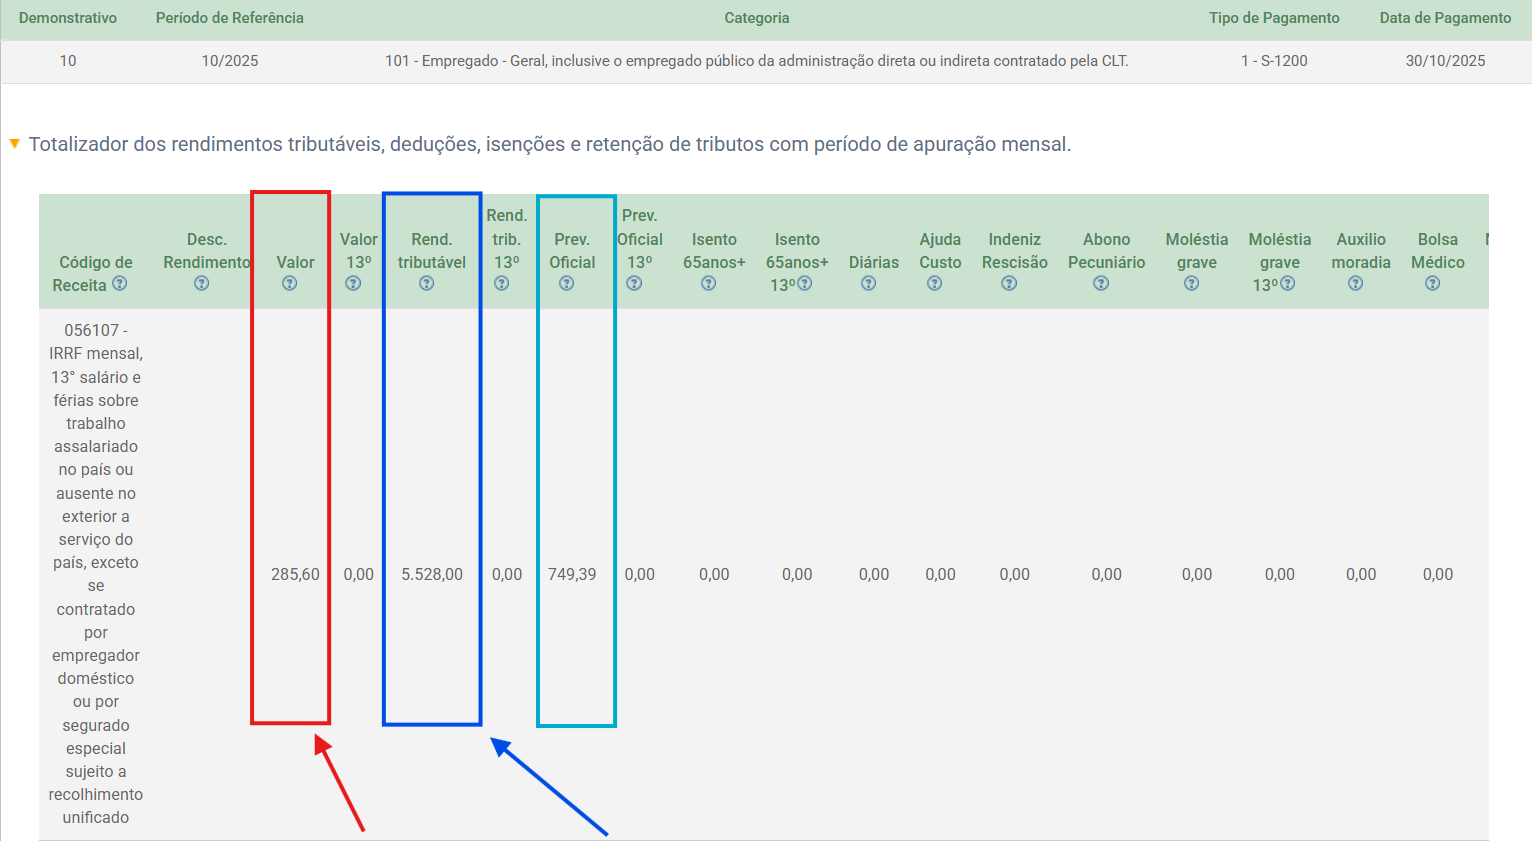The width and height of the screenshot is (1532, 841).
Task: Click the Abono Pecuniário header label
Action: 1107,251
